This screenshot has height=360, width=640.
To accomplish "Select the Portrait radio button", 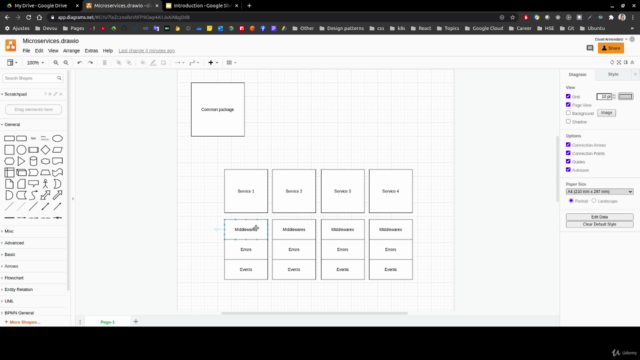I will (x=571, y=201).
